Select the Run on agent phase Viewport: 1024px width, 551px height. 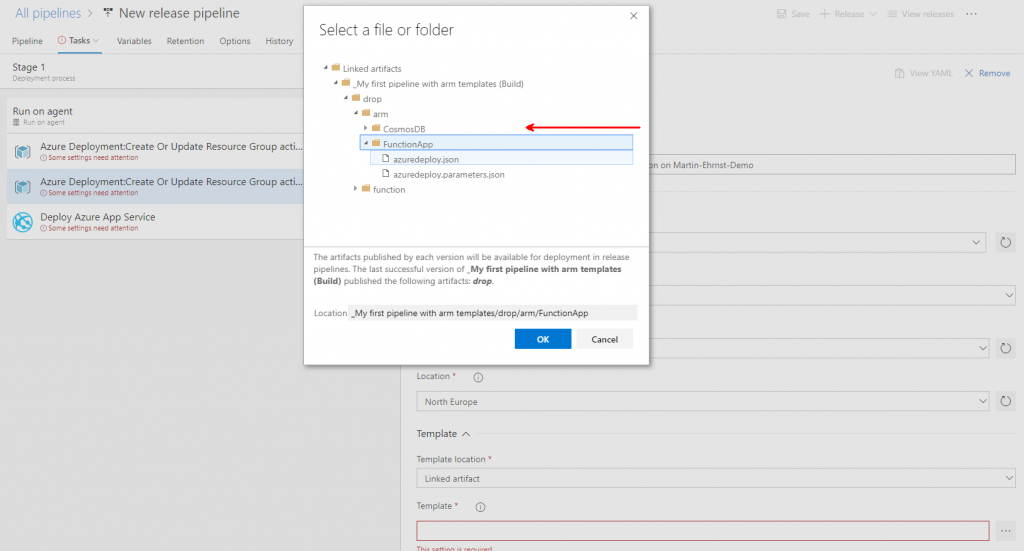[x=155, y=116]
